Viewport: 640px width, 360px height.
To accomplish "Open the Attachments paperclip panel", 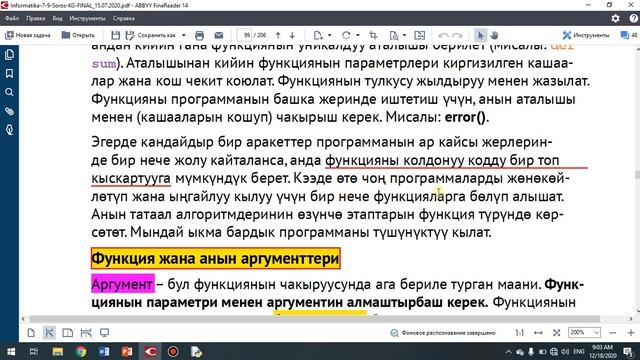I will (9, 111).
